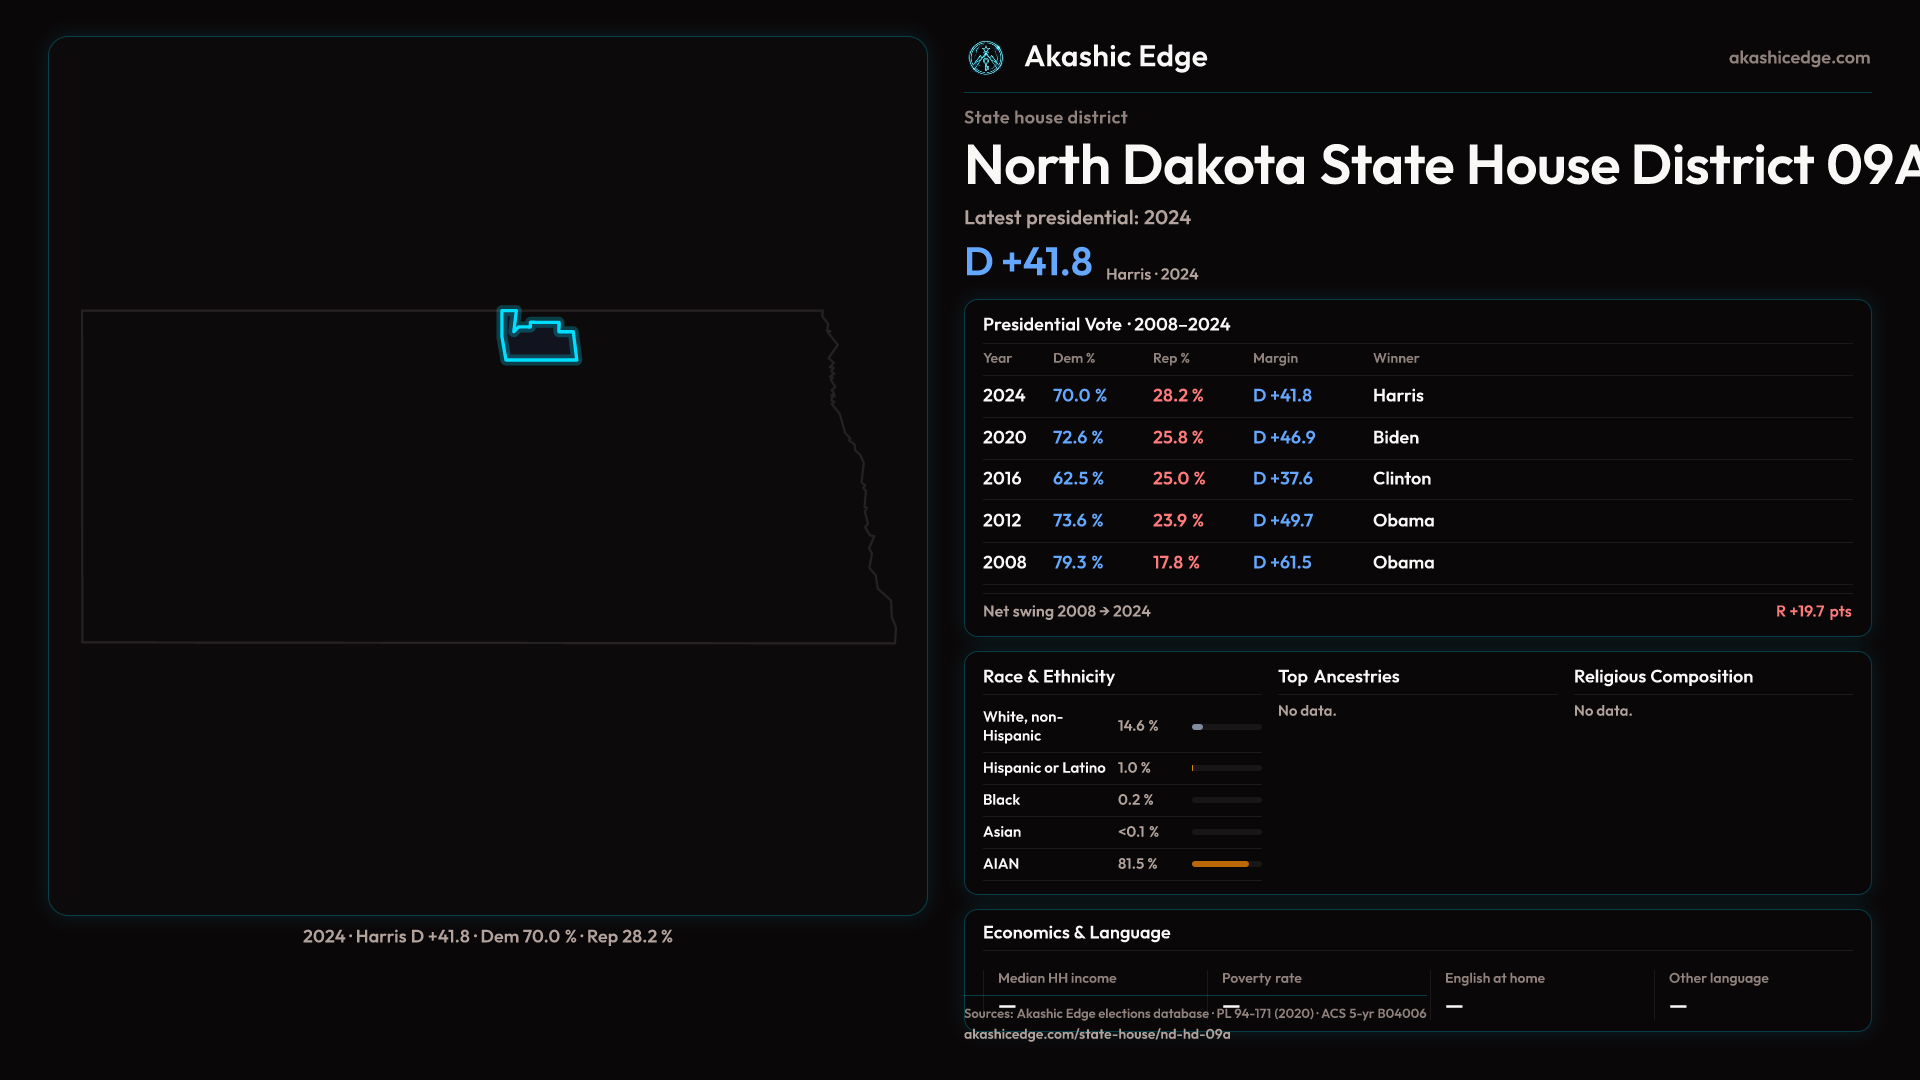
Task: Click the Top Ancestries panel heading
Action: coord(1338,677)
